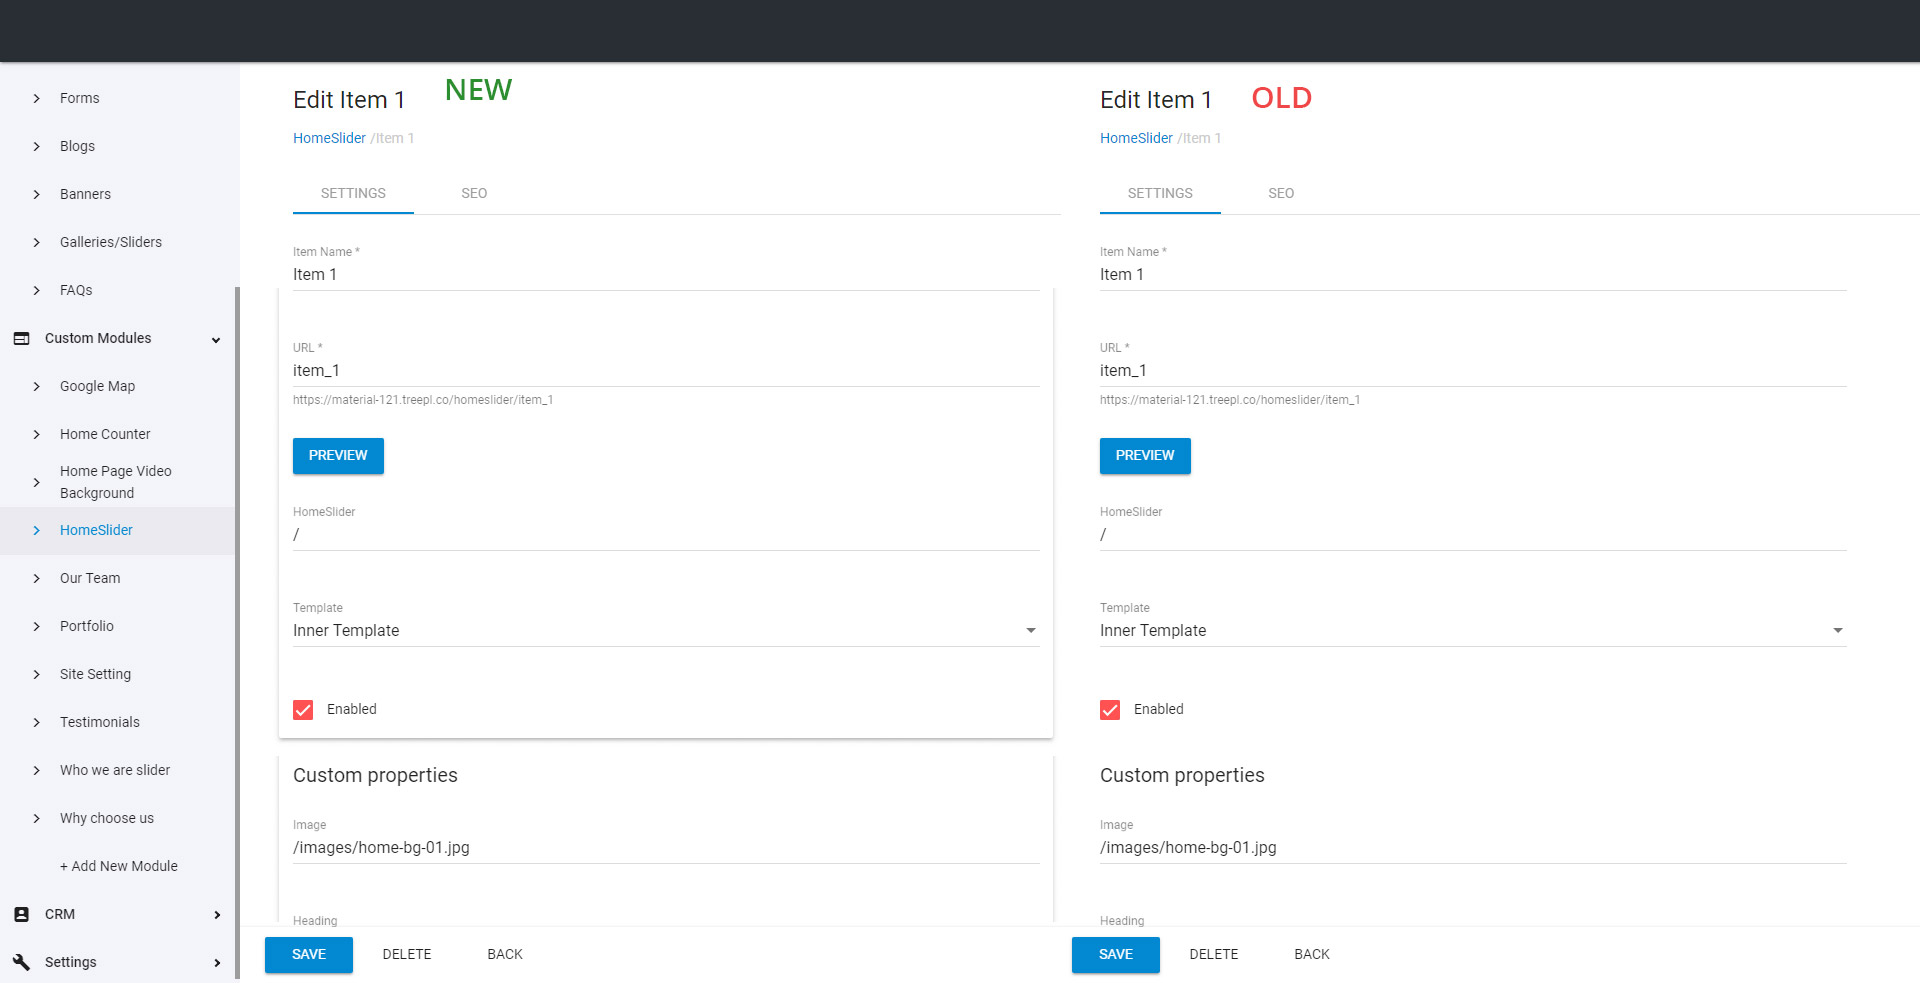
Task: Open HomeSlider breadcrumb link in OLD panel
Action: [1136, 138]
